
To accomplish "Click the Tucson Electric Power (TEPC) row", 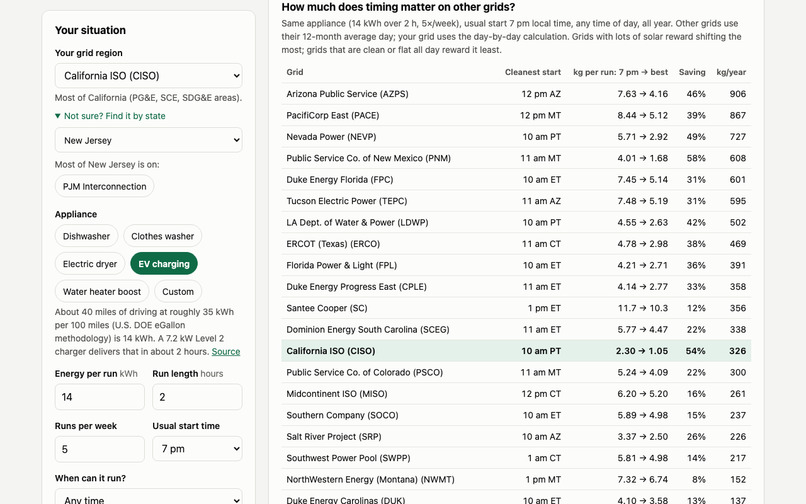I will coord(516,201).
